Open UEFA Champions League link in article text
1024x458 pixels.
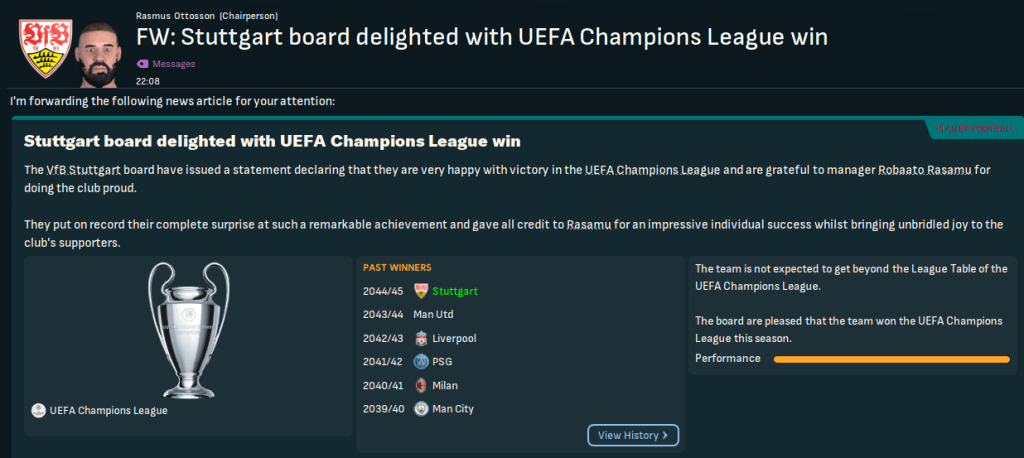click(x=652, y=170)
